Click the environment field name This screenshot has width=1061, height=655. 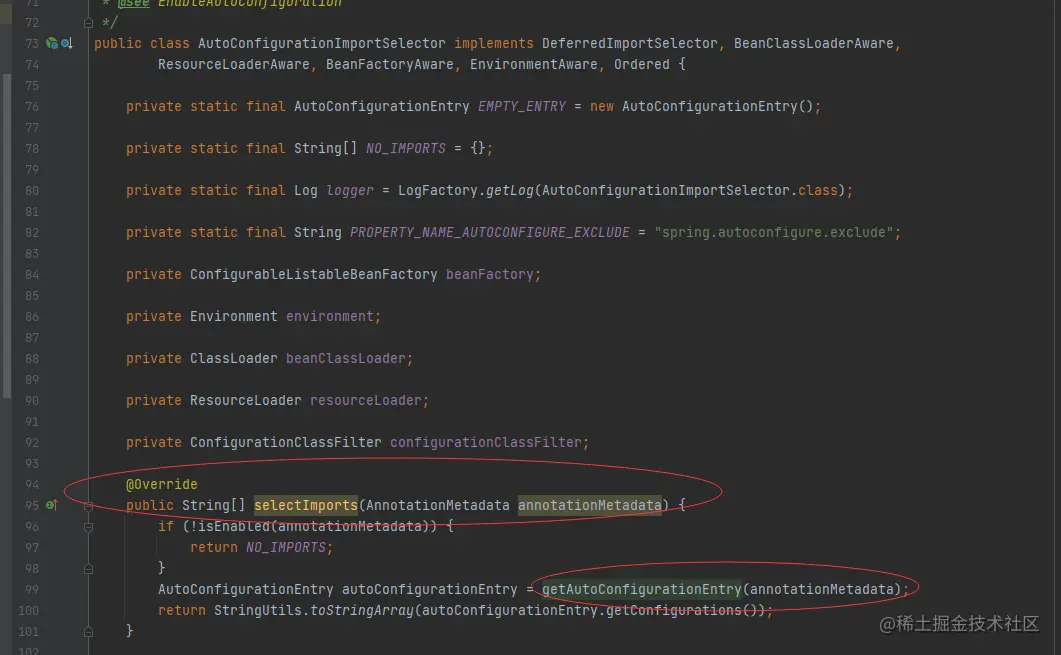pos(330,316)
